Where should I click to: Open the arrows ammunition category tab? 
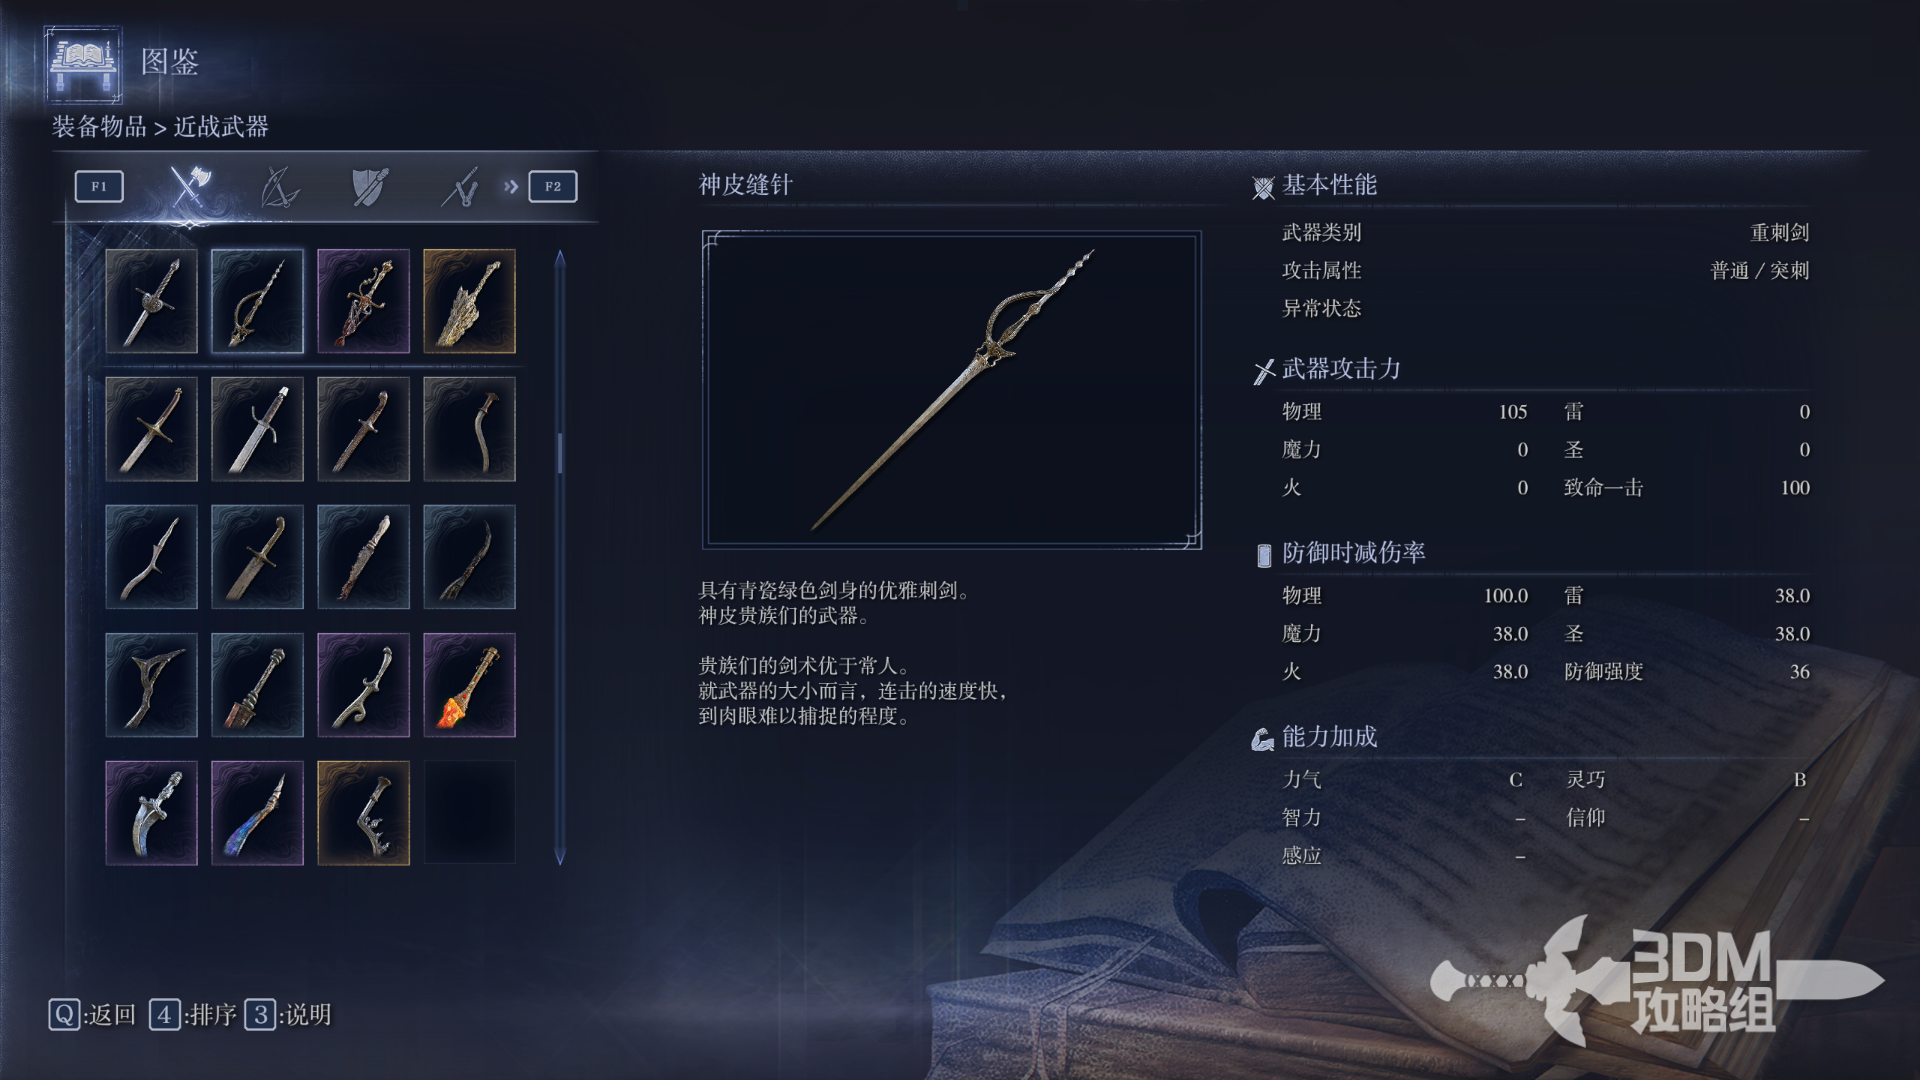tap(461, 186)
